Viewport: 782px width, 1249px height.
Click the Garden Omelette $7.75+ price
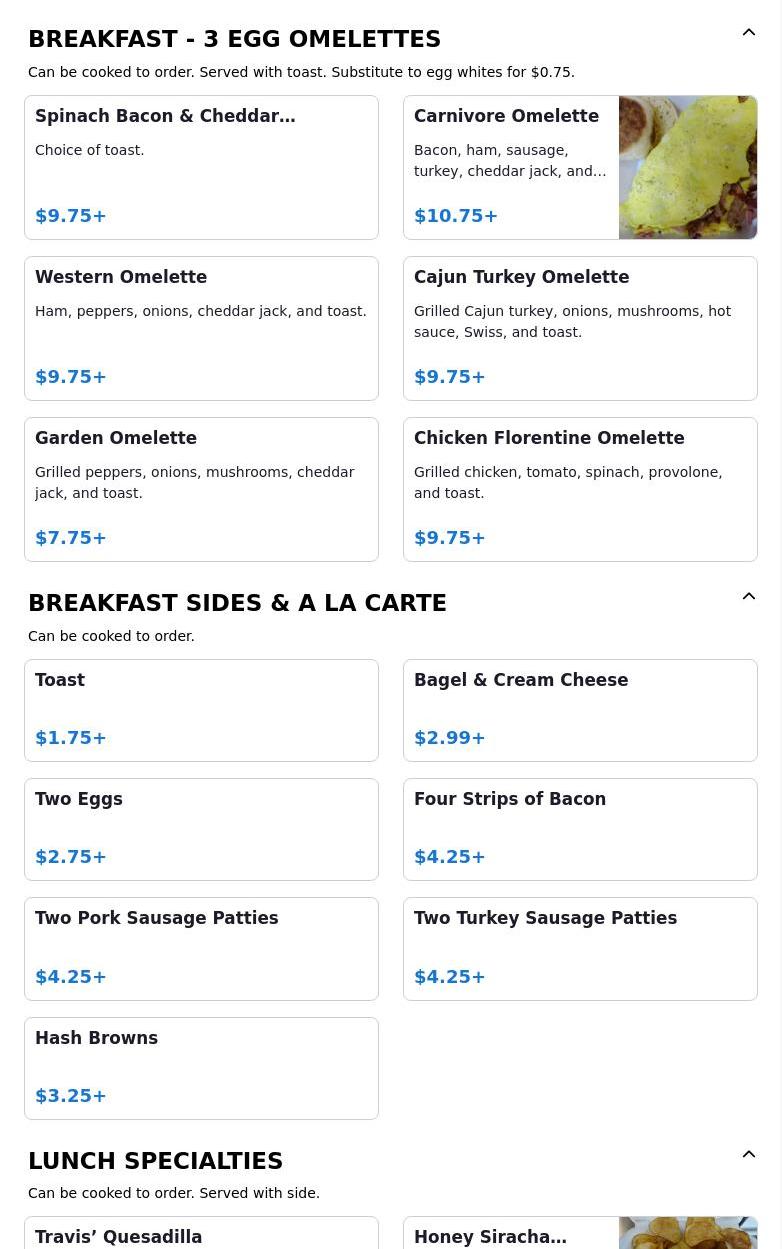click(71, 538)
